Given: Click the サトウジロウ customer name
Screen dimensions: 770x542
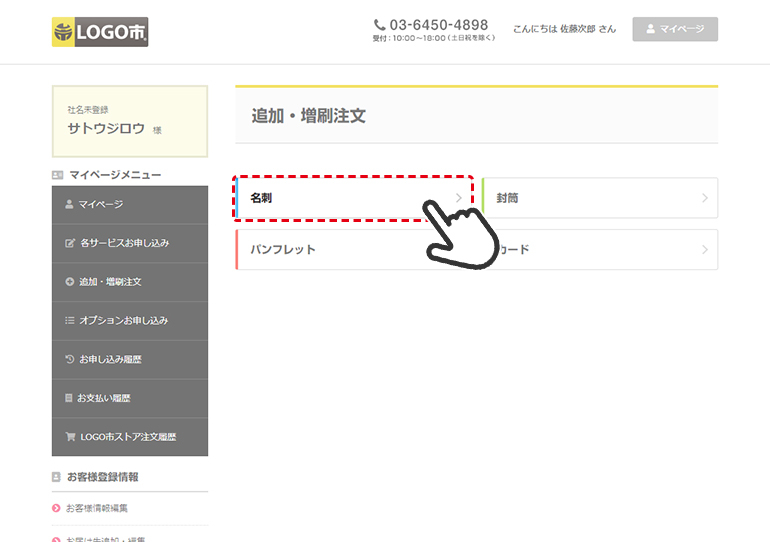Looking at the screenshot, I should [106, 129].
